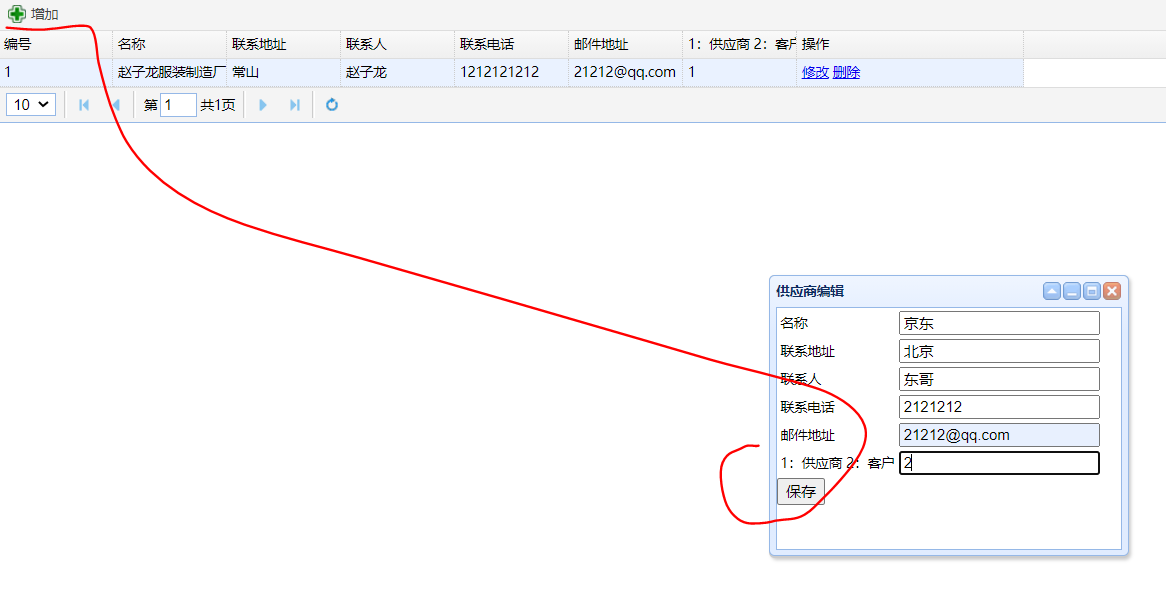Click the 联系电话 column header

[511, 44]
